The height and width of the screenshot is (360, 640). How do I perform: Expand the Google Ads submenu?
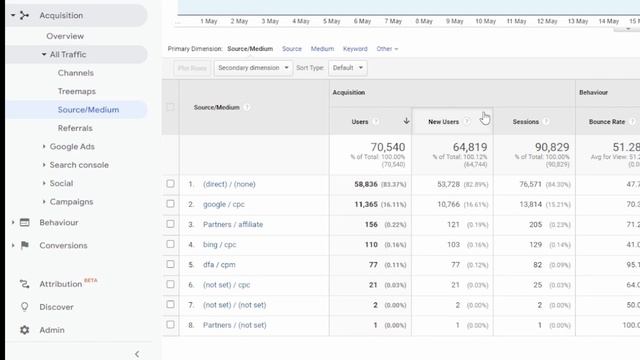[44, 147]
